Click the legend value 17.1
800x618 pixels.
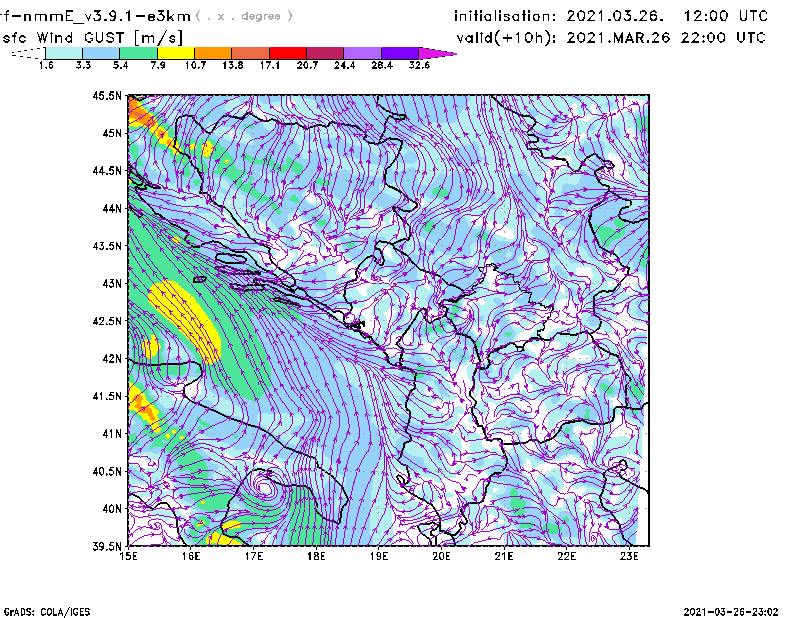point(270,65)
